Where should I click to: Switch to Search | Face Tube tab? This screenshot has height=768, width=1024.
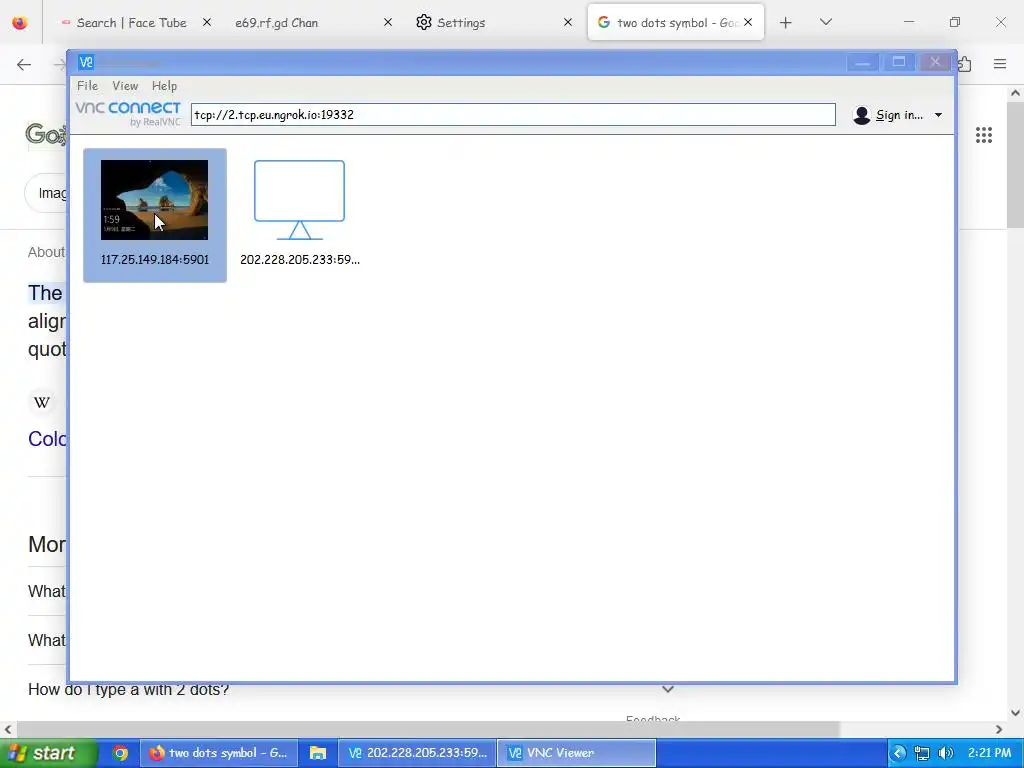click(131, 22)
